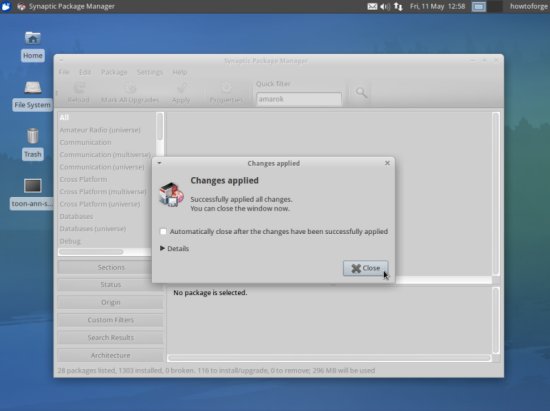Click the Search magnifier toolbar icon
Viewport: 550px width, 411px height.
point(361,93)
